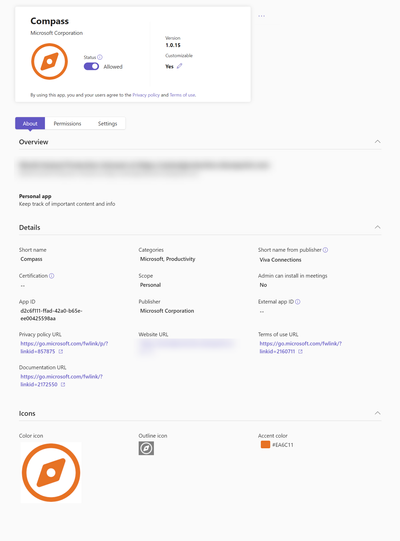The width and height of the screenshot is (400, 541).
Task: Open the Privacy policy link in header
Action: pyautogui.click(x=146, y=95)
